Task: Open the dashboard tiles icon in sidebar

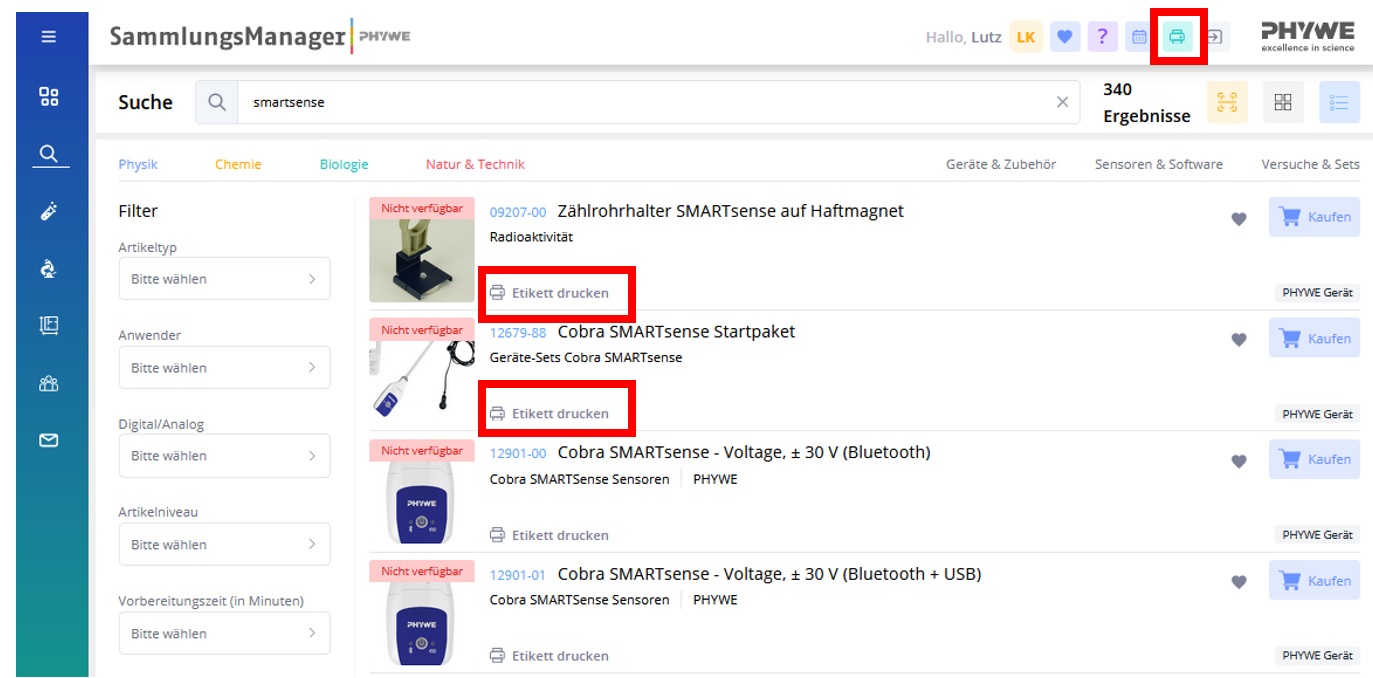Action: tap(48, 96)
